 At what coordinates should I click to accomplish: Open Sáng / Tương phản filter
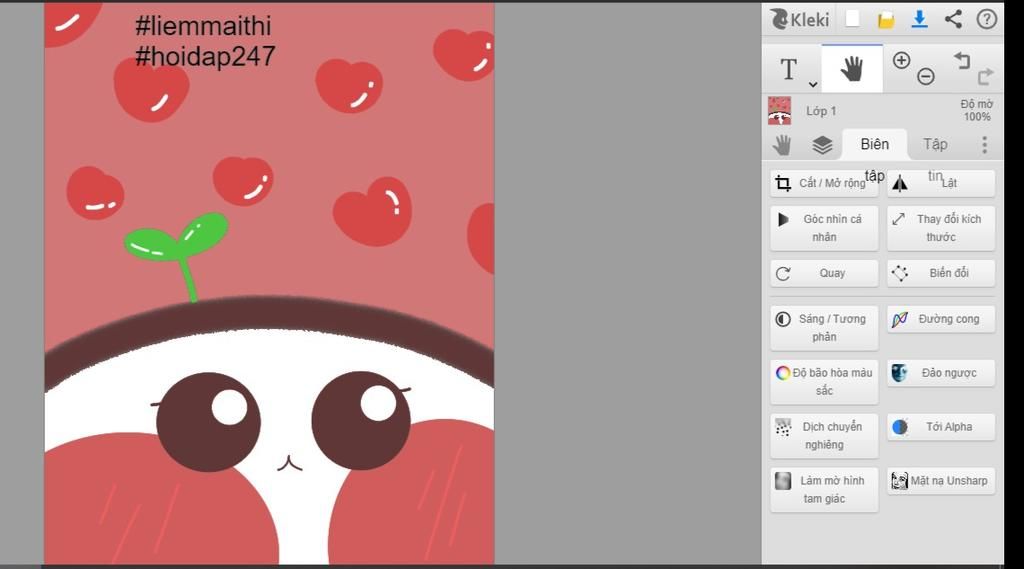[x=824, y=327]
